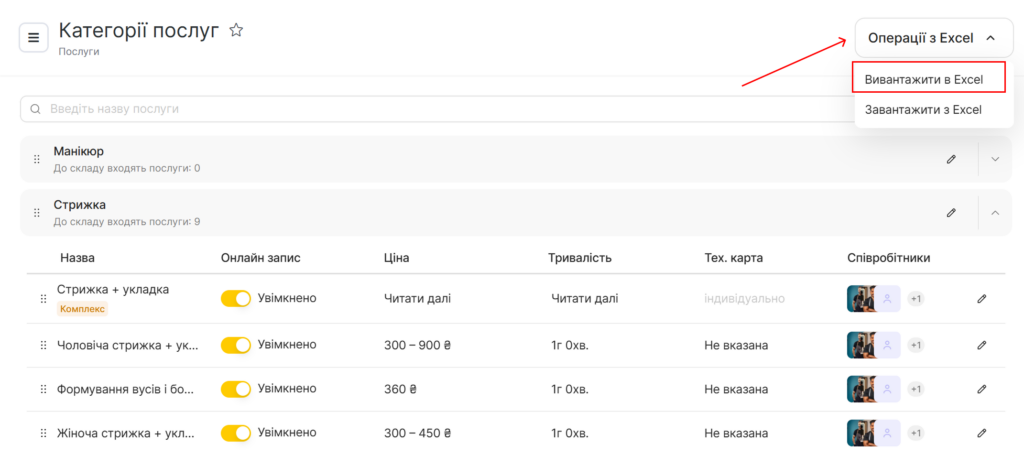Viewport: 1024px width, 455px height.
Task: Edit the Жіноча стрижка service row
Action: [981, 433]
